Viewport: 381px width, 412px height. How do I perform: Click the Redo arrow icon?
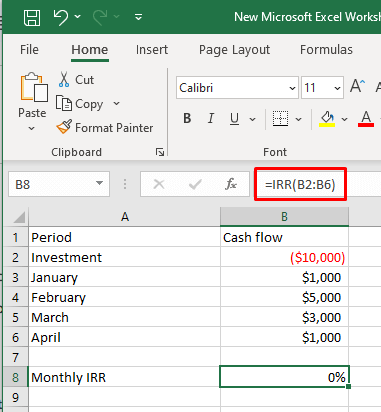(100, 17)
